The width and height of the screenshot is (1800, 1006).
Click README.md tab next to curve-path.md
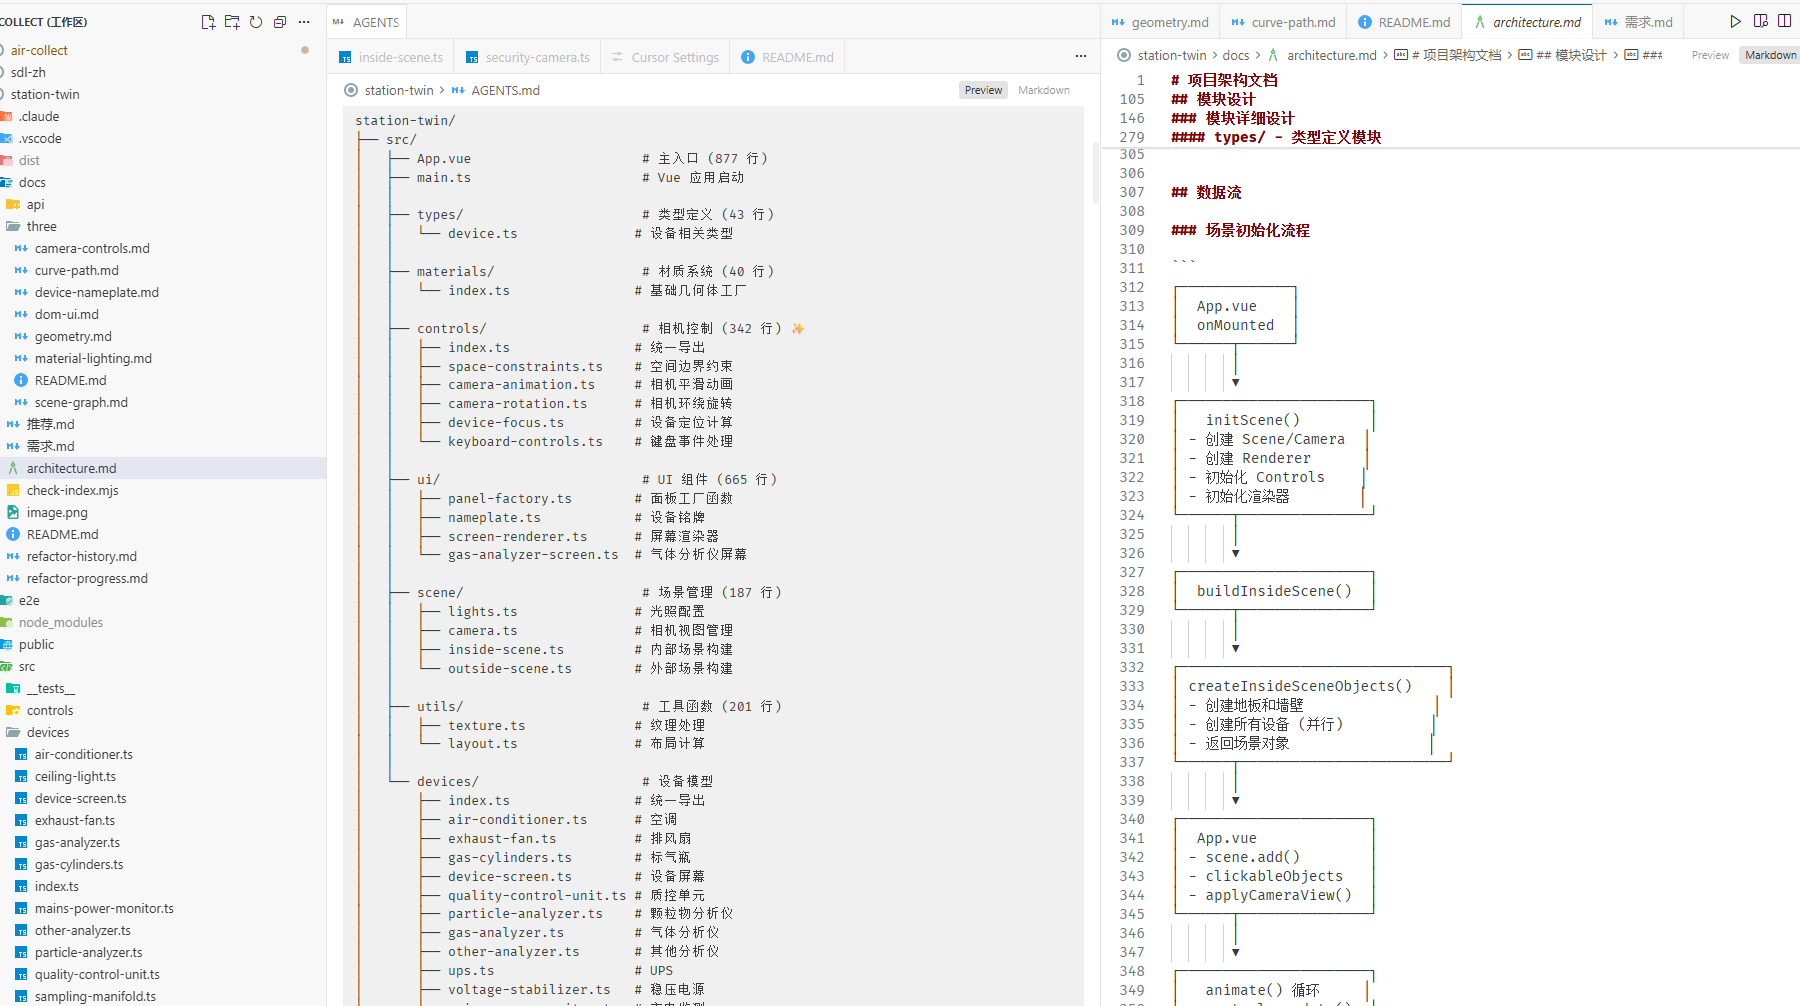(1404, 22)
